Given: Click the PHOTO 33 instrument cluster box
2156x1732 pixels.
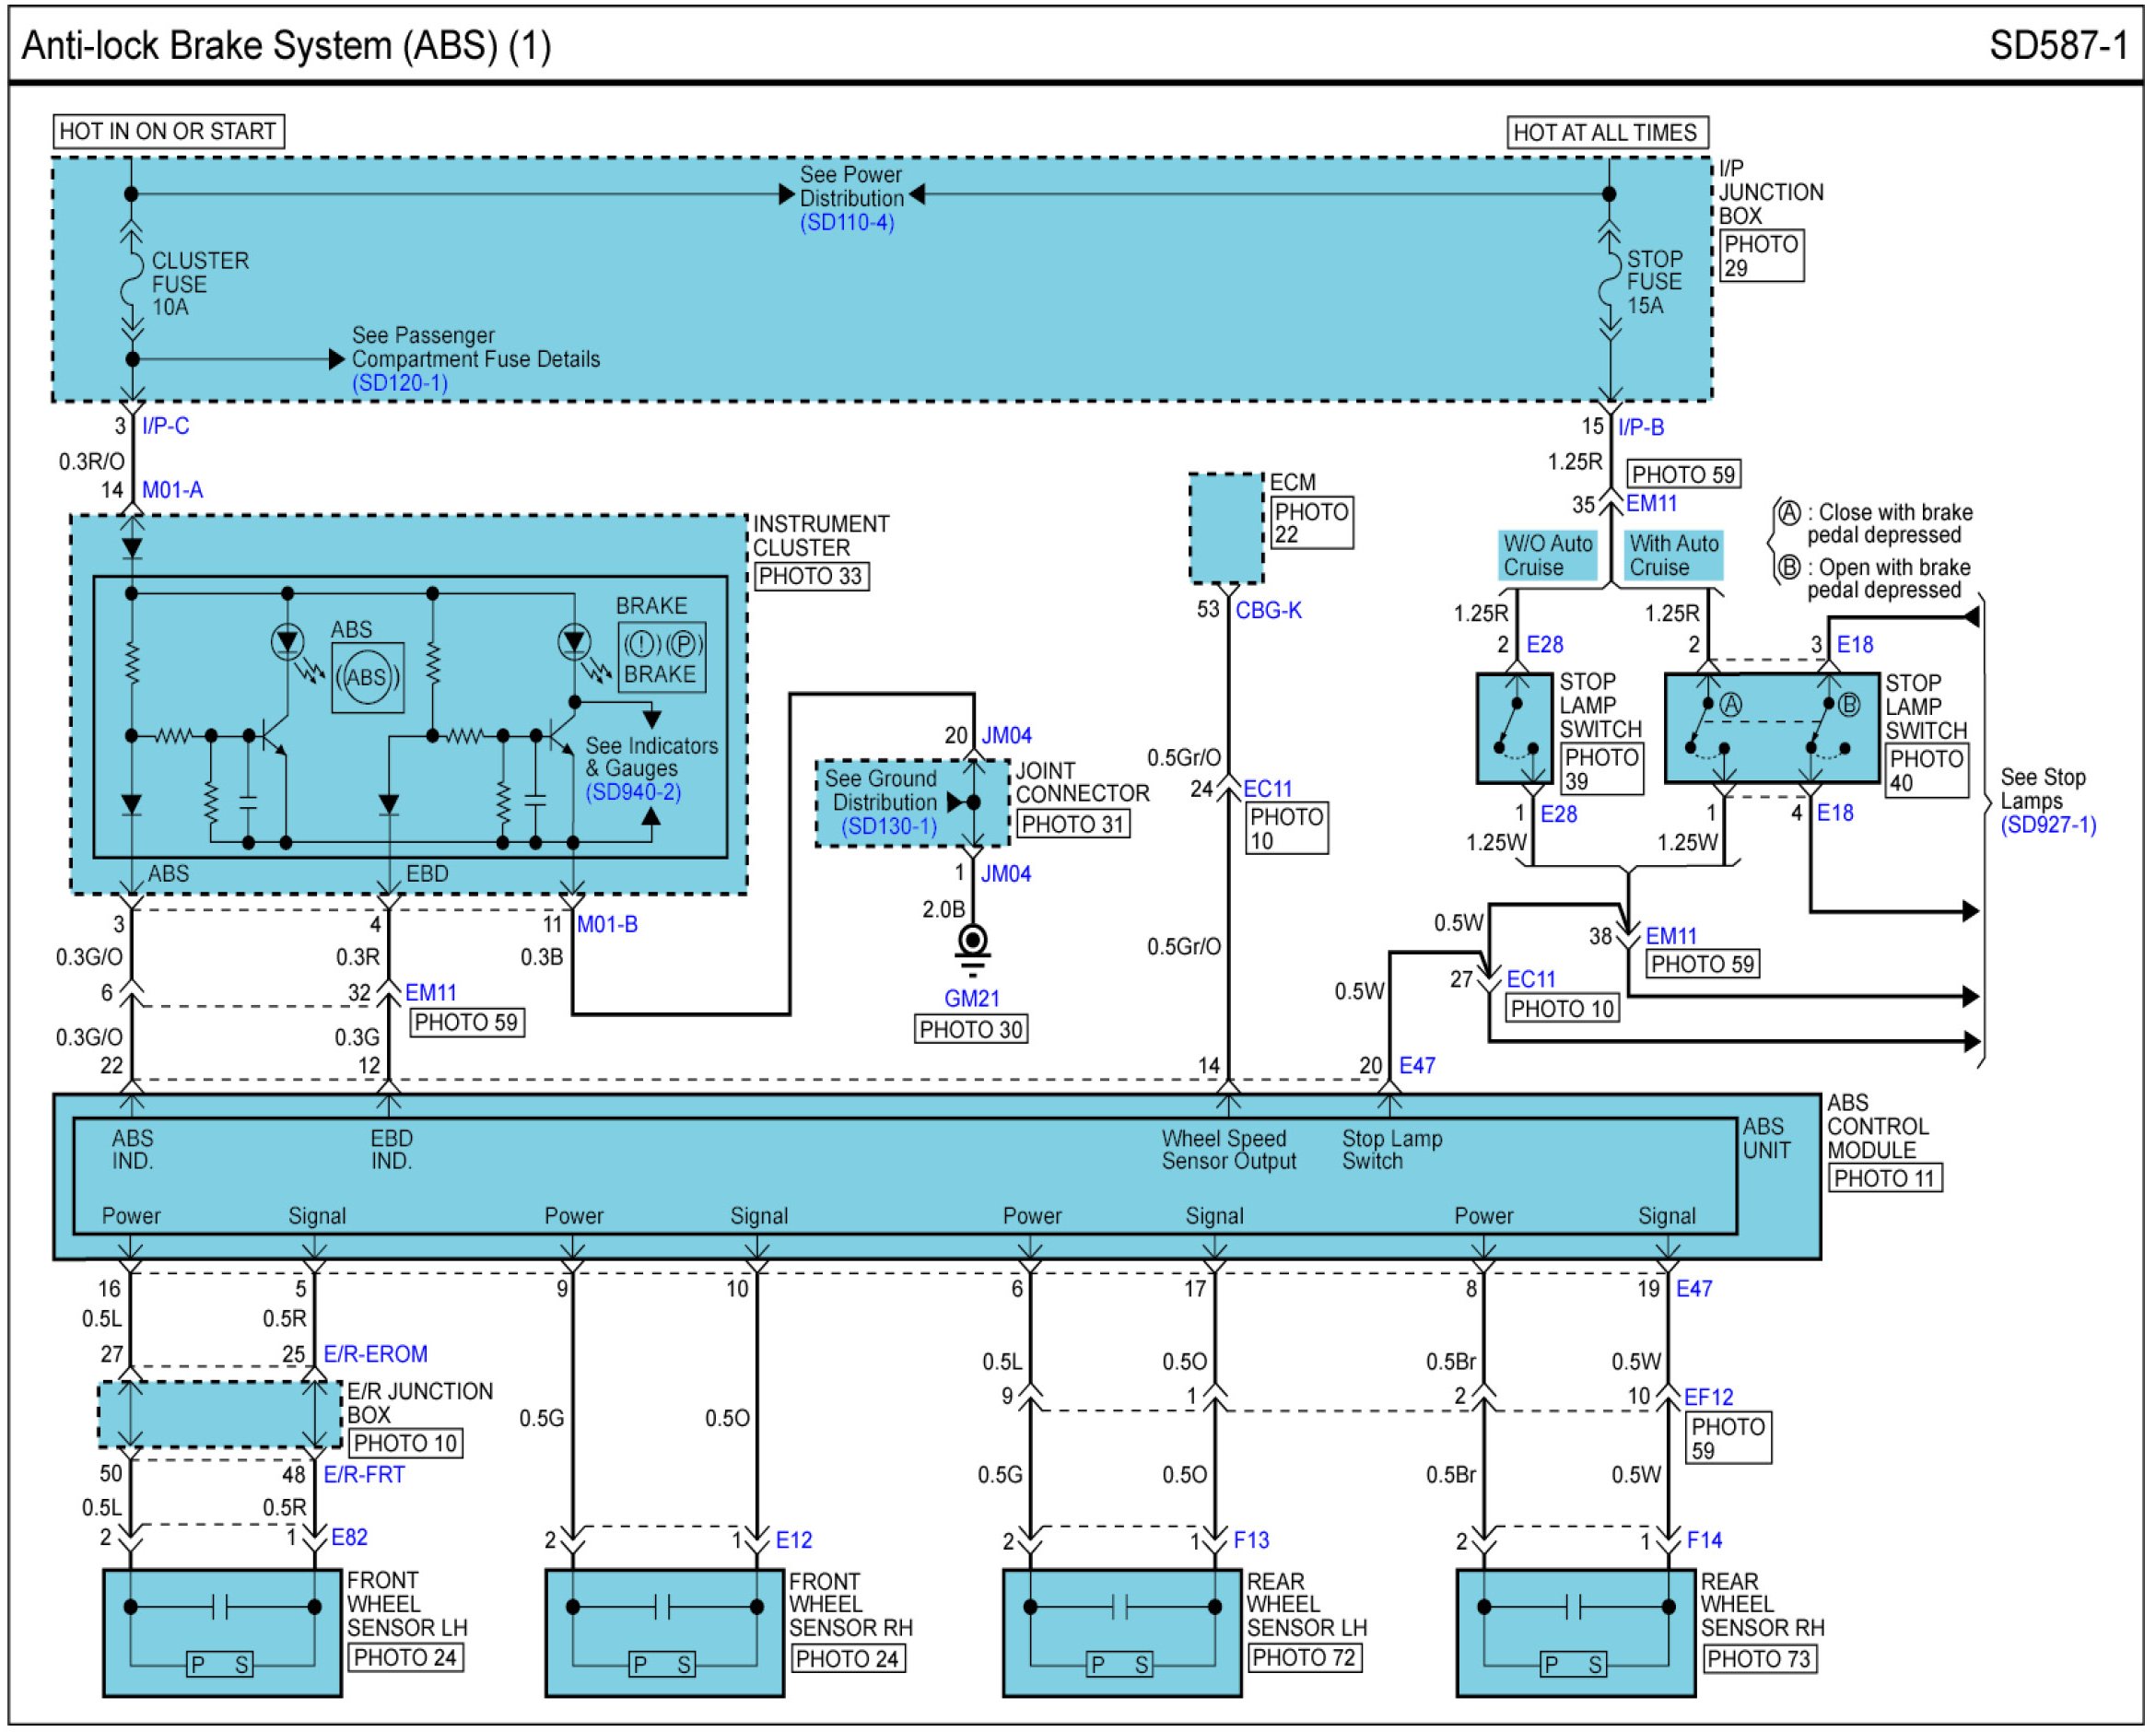Looking at the screenshot, I should pos(810,576).
